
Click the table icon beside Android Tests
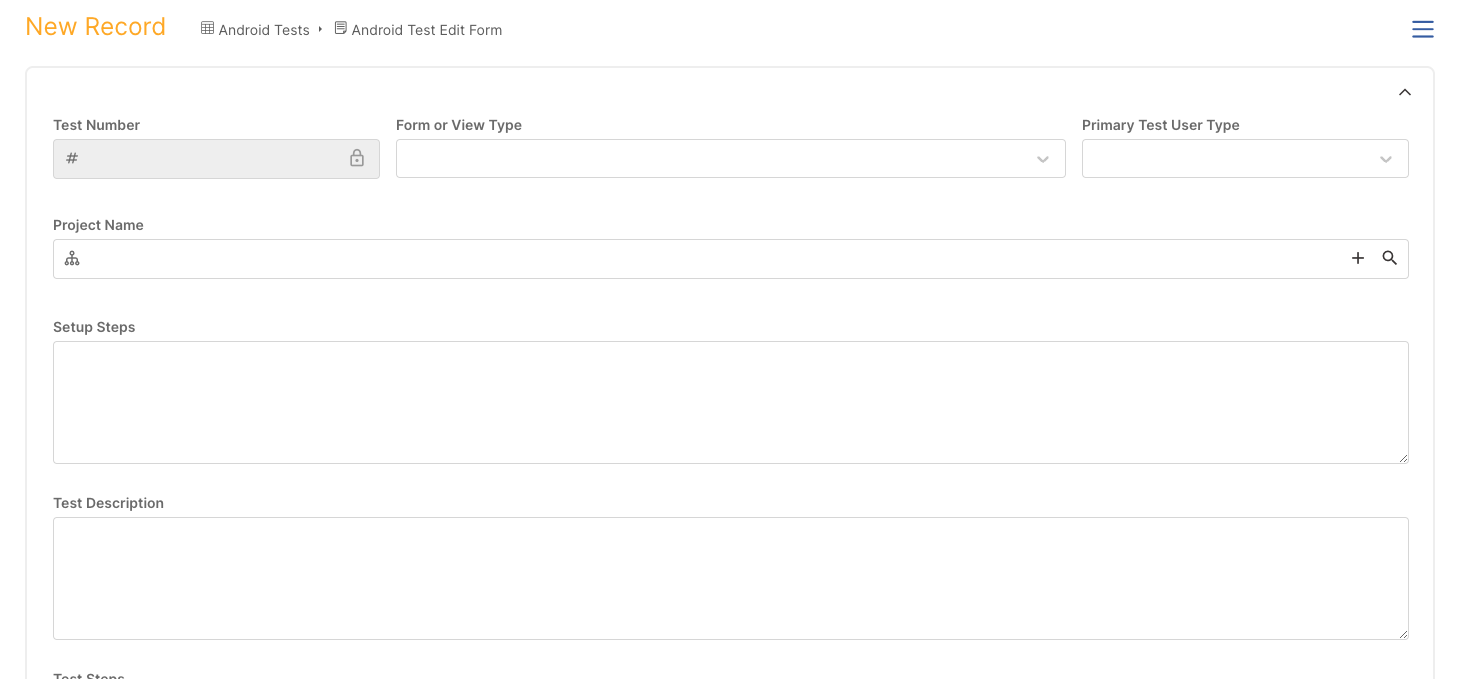[208, 29]
